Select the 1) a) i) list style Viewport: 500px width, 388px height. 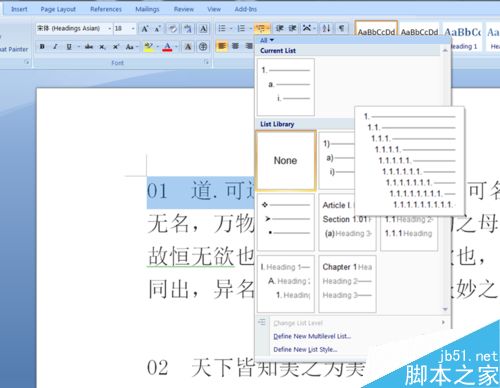coord(336,160)
